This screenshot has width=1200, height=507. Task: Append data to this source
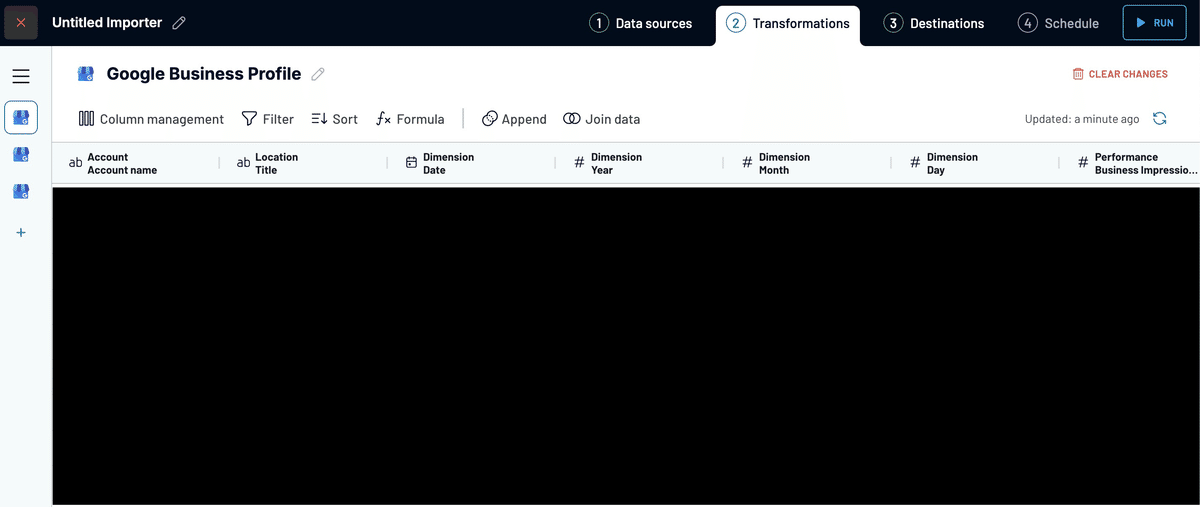tap(514, 119)
